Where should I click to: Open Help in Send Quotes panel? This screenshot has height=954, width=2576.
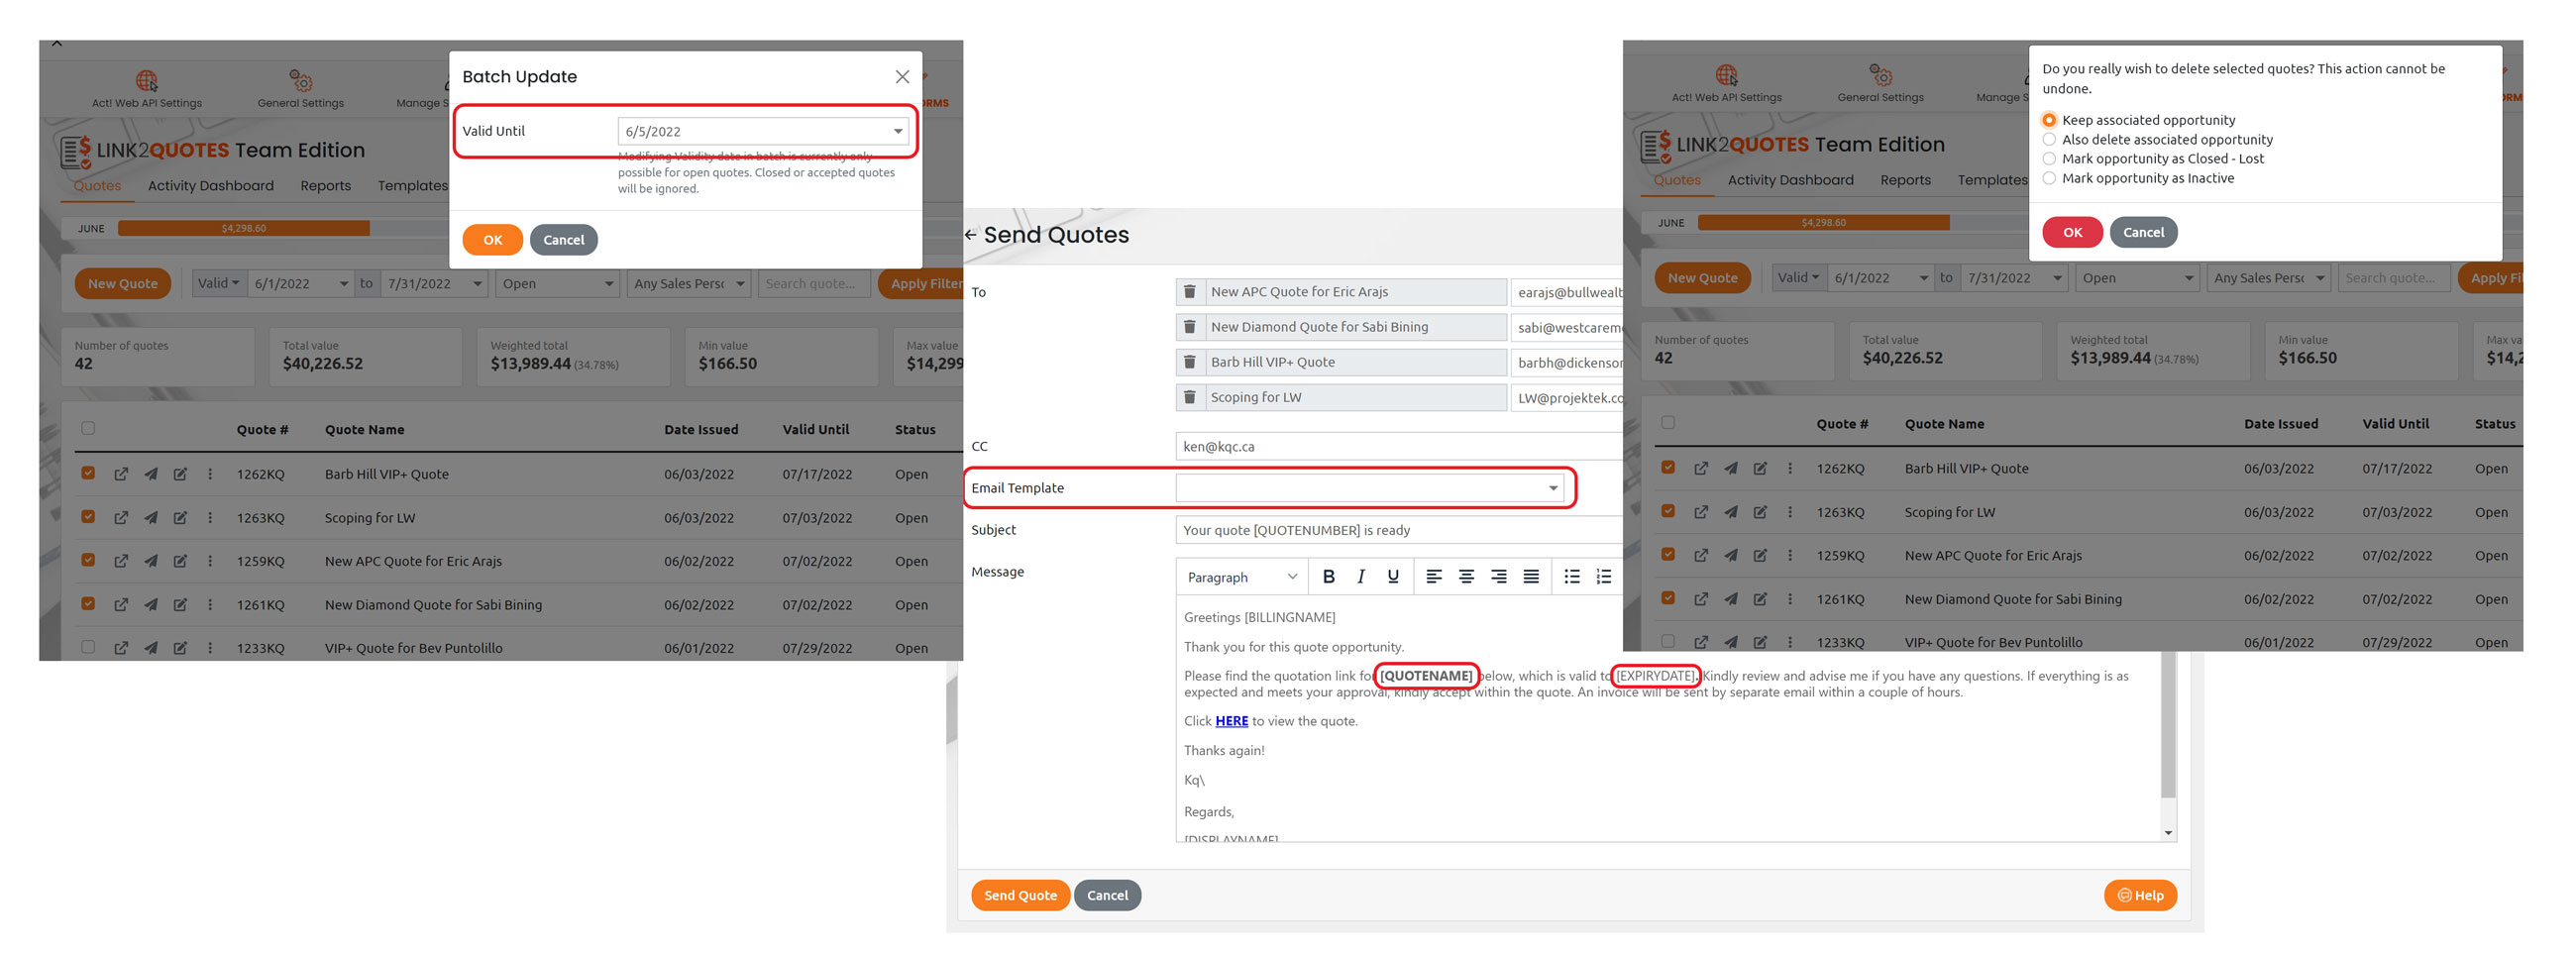coord(2140,895)
